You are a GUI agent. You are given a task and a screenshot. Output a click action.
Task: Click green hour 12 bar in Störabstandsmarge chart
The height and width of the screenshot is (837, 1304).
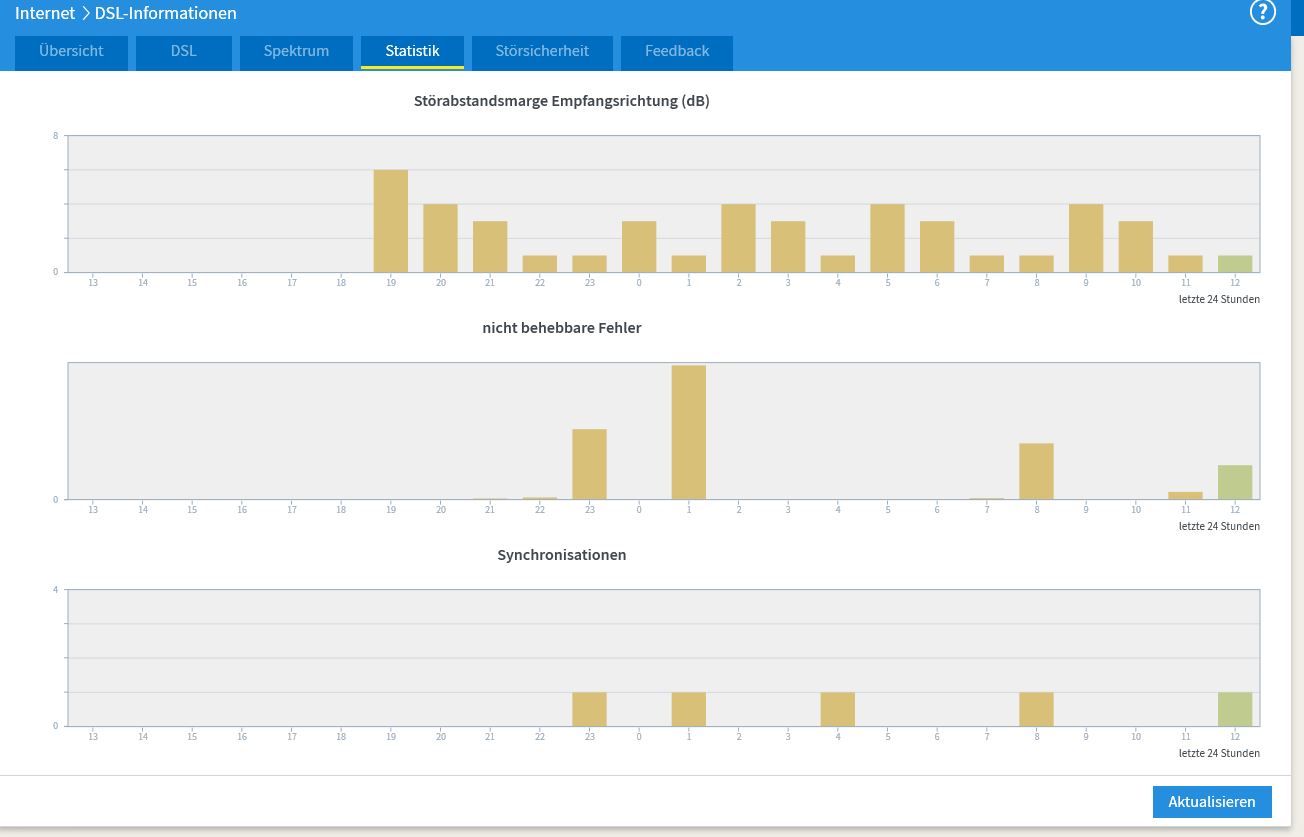click(x=1235, y=264)
